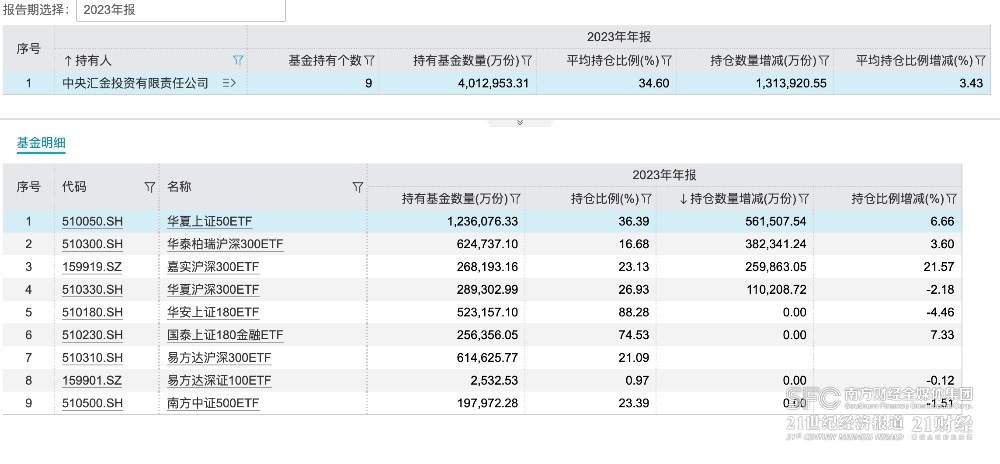Viewport: 1000px width, 464px height.
Task: Open fund code 510230.SH link
Action: pos(92,335)
